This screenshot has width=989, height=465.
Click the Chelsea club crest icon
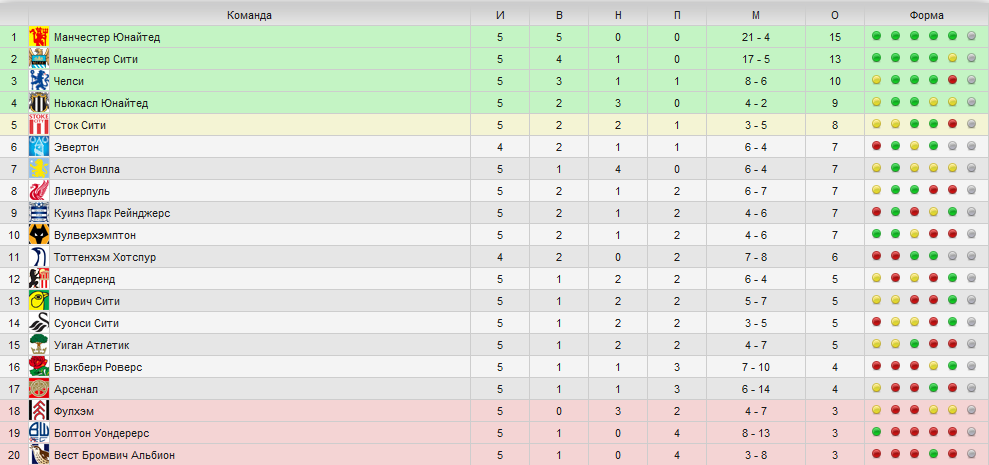pos(39,81)
